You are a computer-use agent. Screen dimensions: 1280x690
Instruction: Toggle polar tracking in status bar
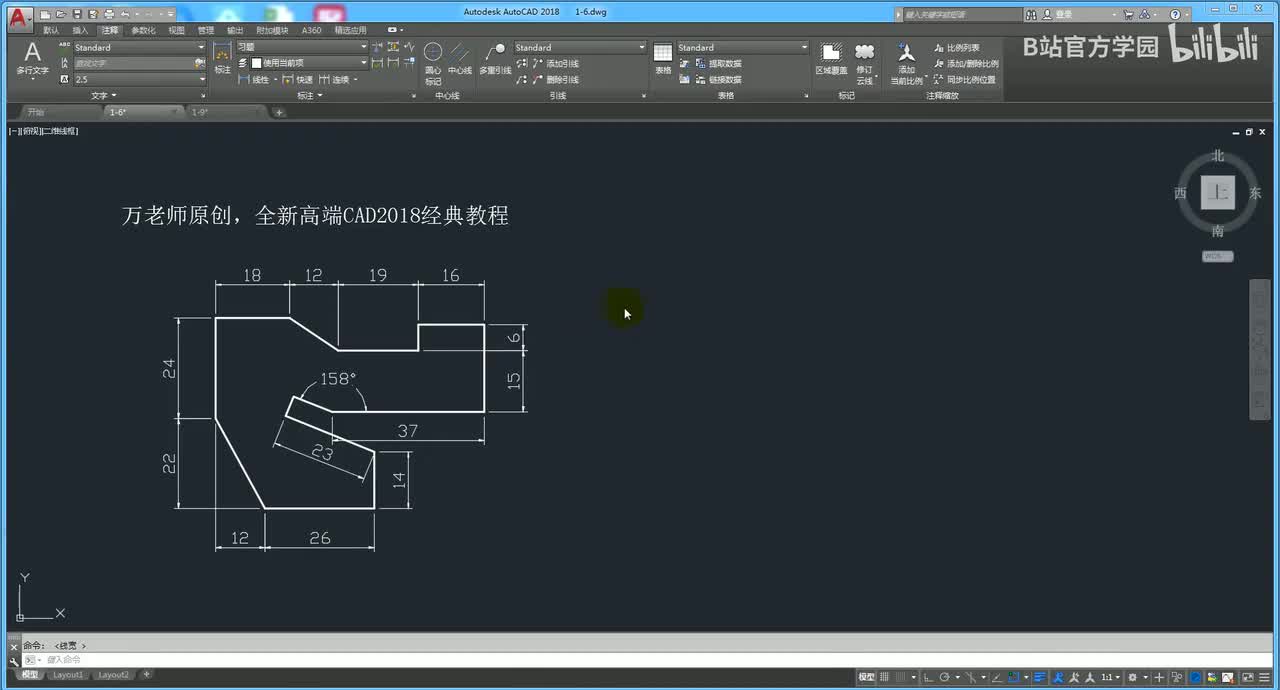pos(944,677)
